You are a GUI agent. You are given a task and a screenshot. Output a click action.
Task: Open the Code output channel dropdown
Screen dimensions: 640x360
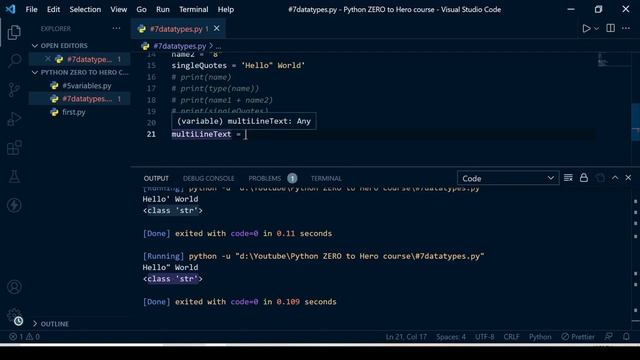point(508,178)
